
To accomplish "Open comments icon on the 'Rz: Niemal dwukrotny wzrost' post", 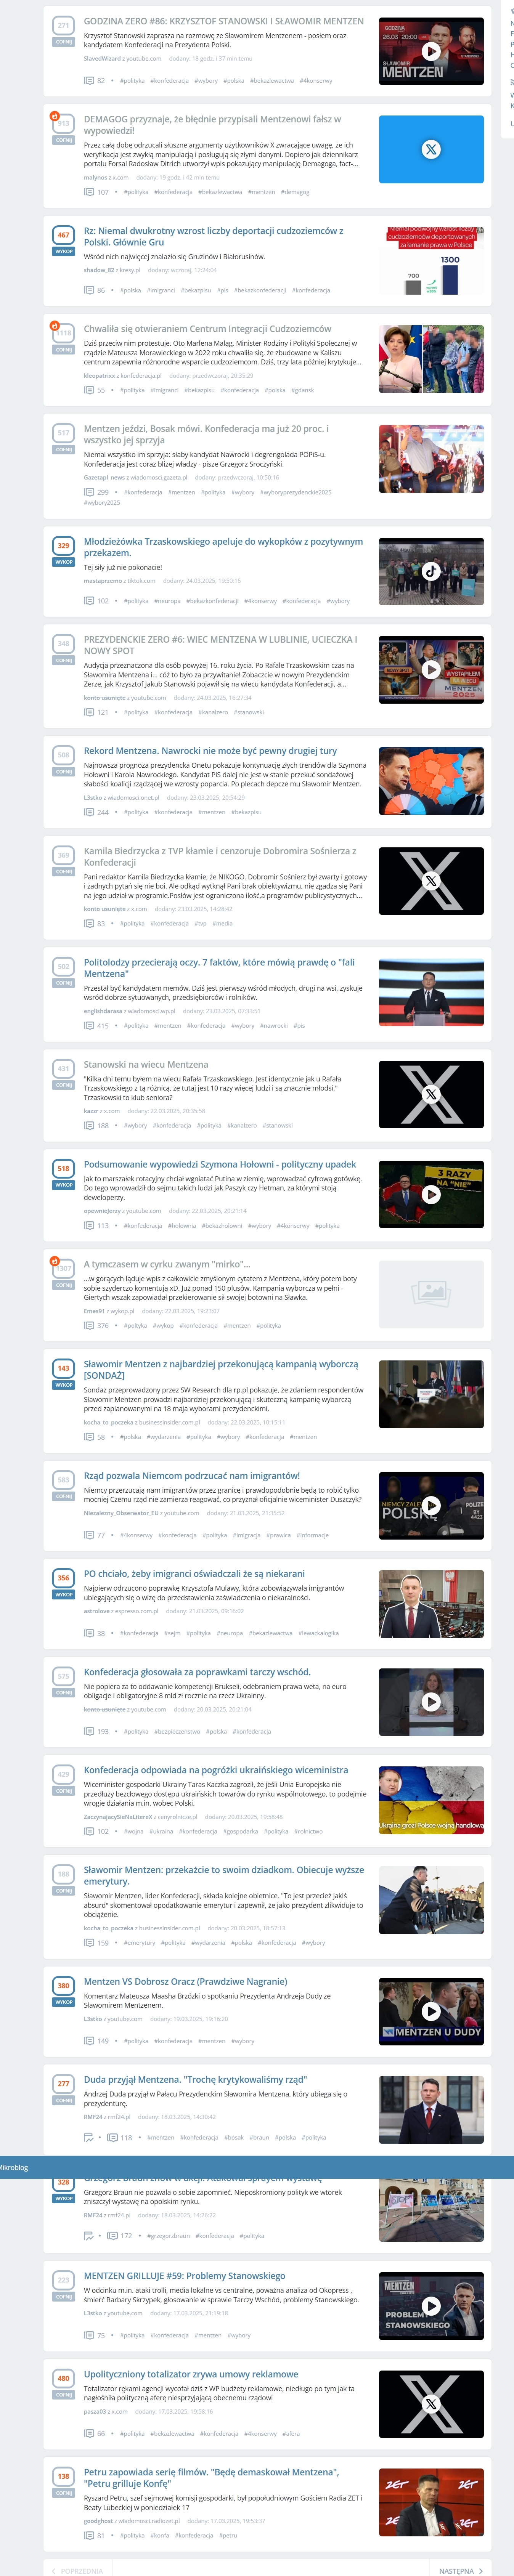I will click(x=89, y=290).
